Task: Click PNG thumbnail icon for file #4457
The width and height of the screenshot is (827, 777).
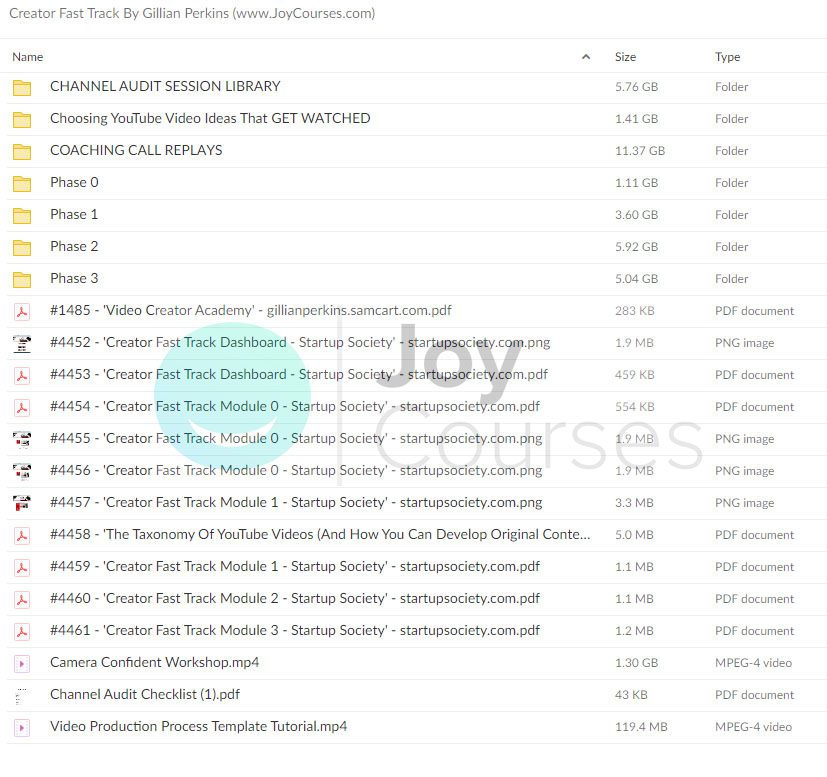Action: point(22,503)
